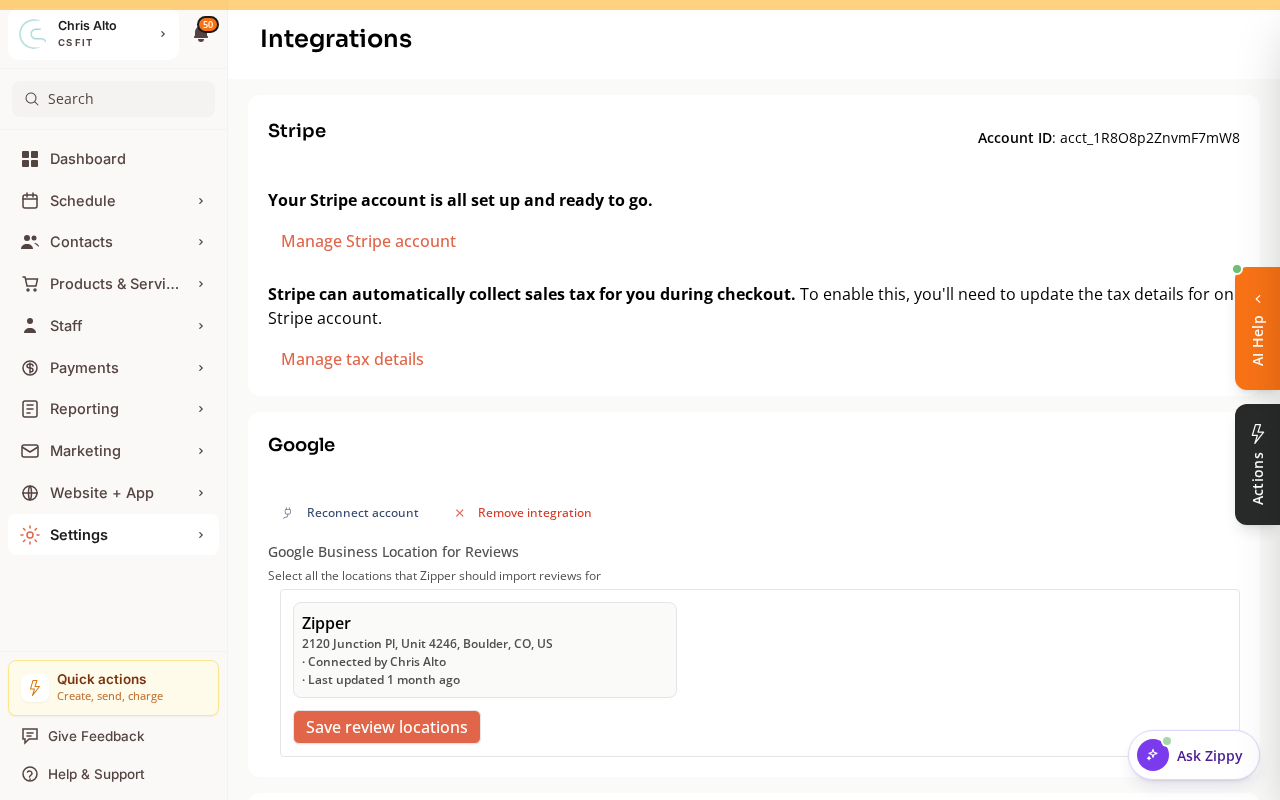Click the Google section heading
Image resolution: width=1280 pixels, height=800 pixels.
[301, 445]
